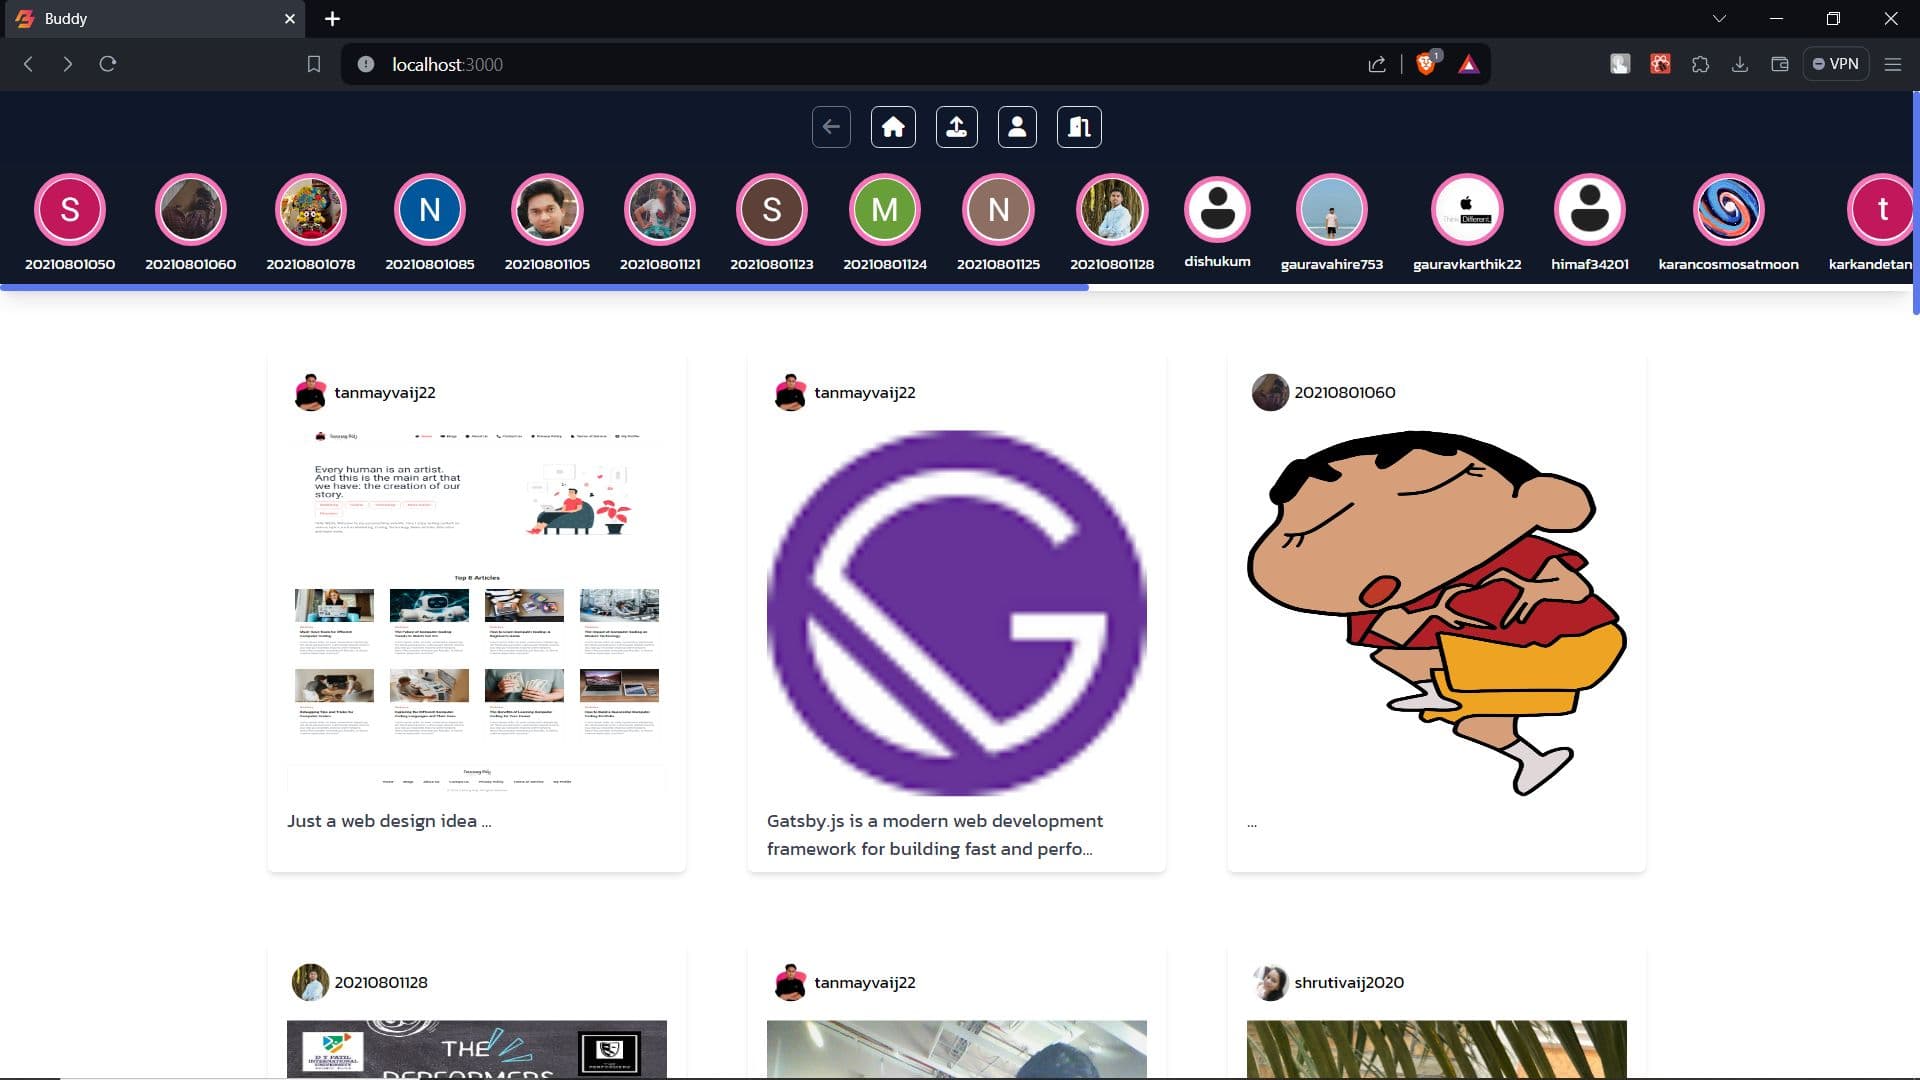Open story avatar for 20210801085
1920x1080 pixels.
430,210
